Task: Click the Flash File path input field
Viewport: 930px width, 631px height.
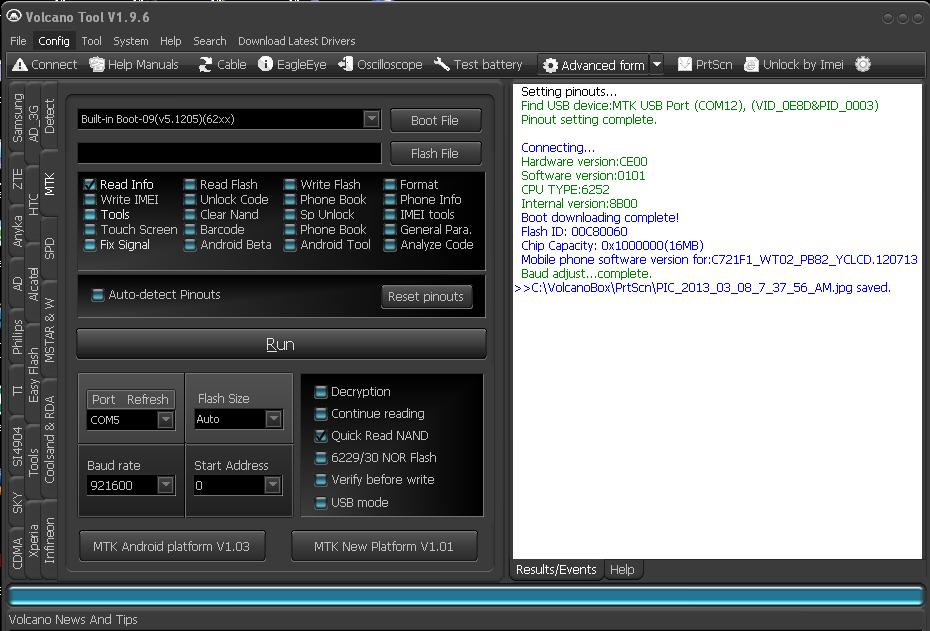Action: coord(229,153)
